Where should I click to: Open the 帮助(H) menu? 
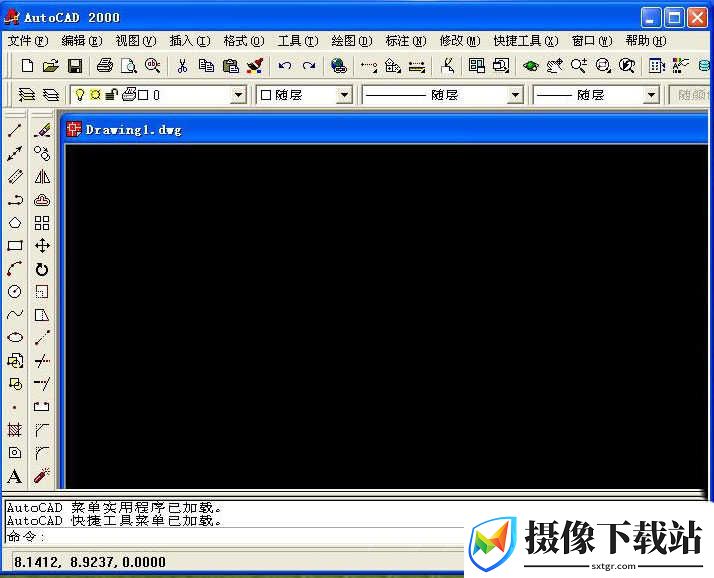[x=646, y=41]
